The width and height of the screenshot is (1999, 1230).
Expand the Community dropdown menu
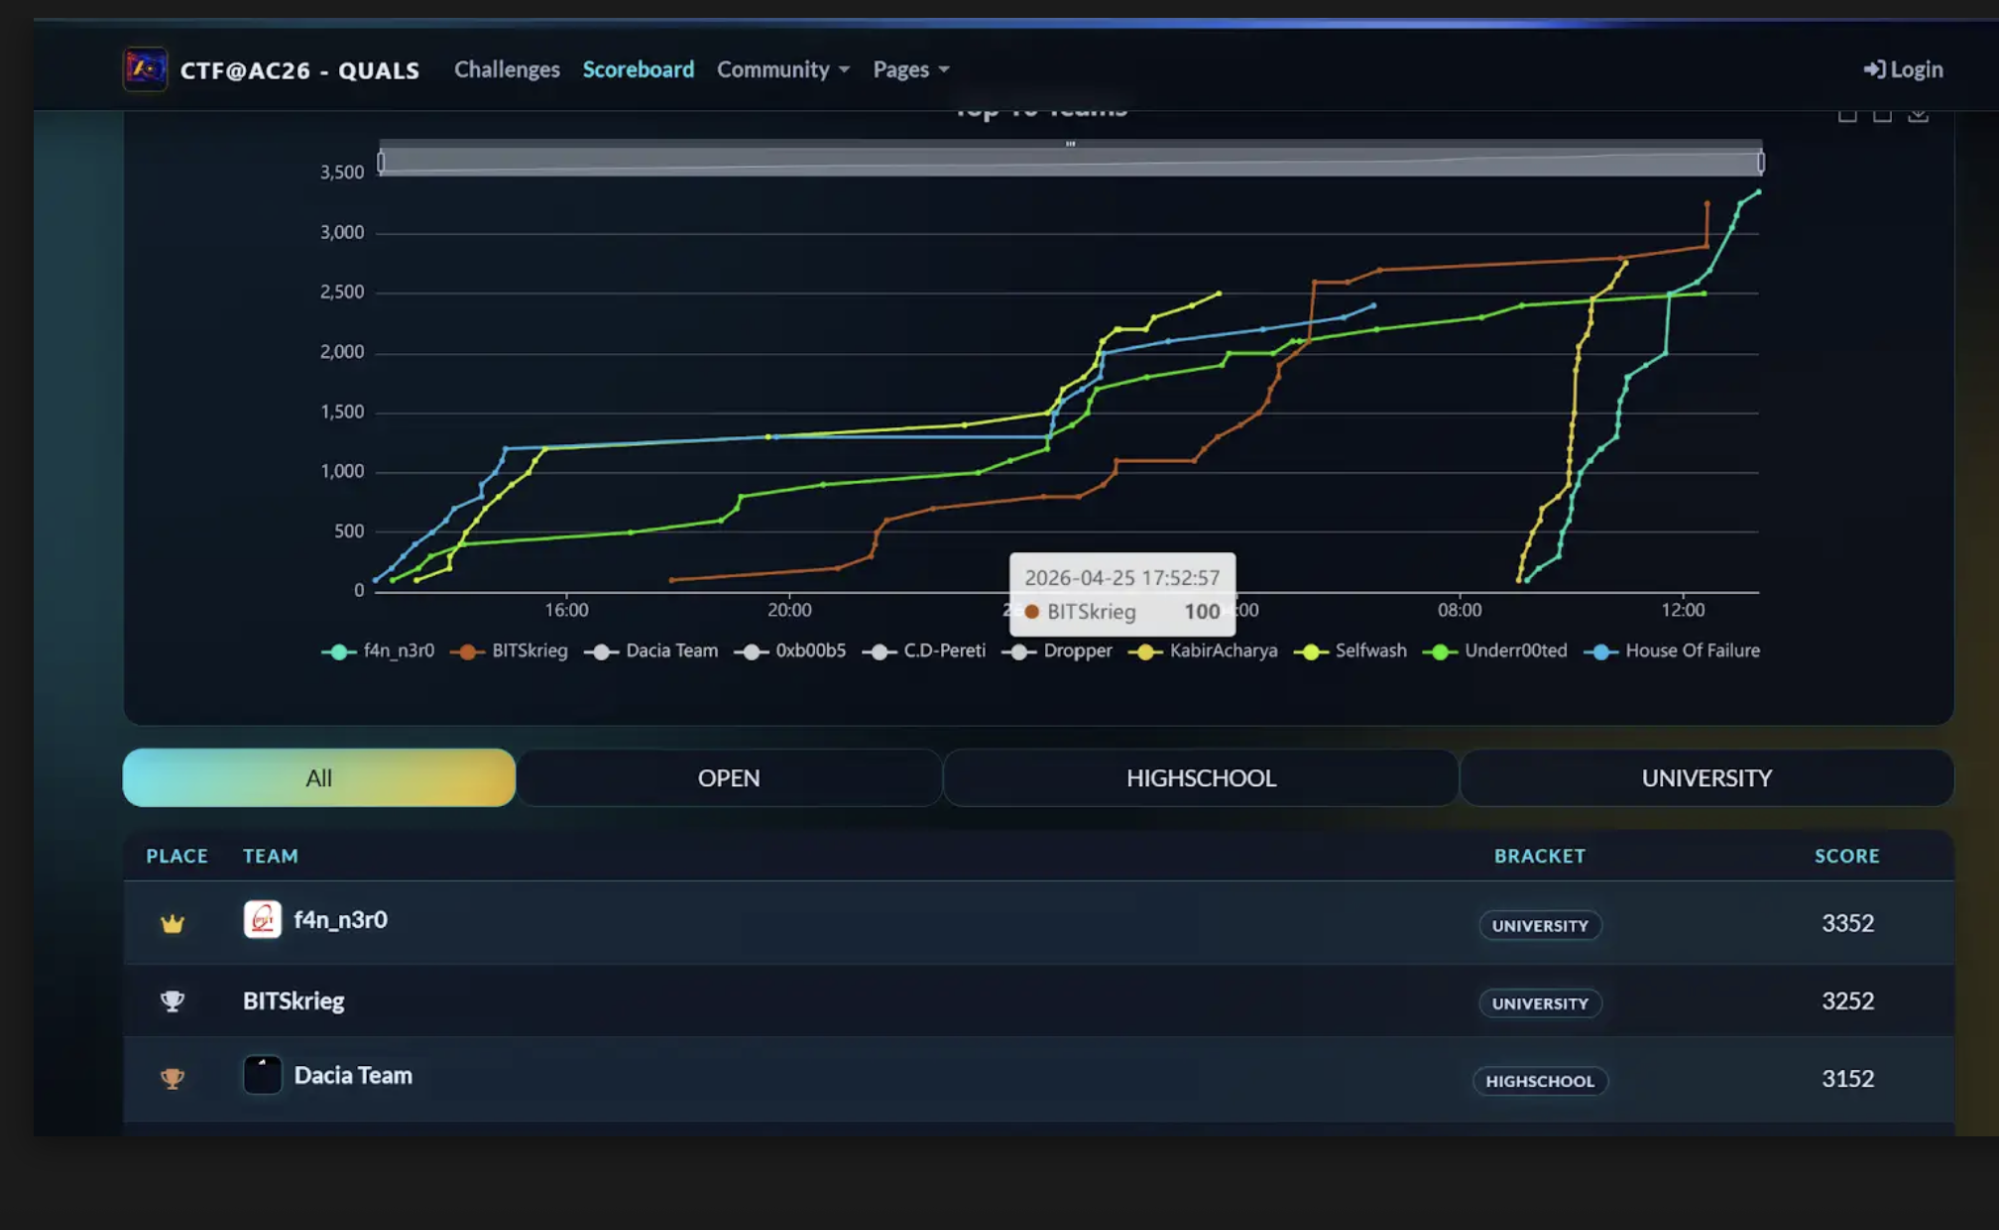[783, 69]
